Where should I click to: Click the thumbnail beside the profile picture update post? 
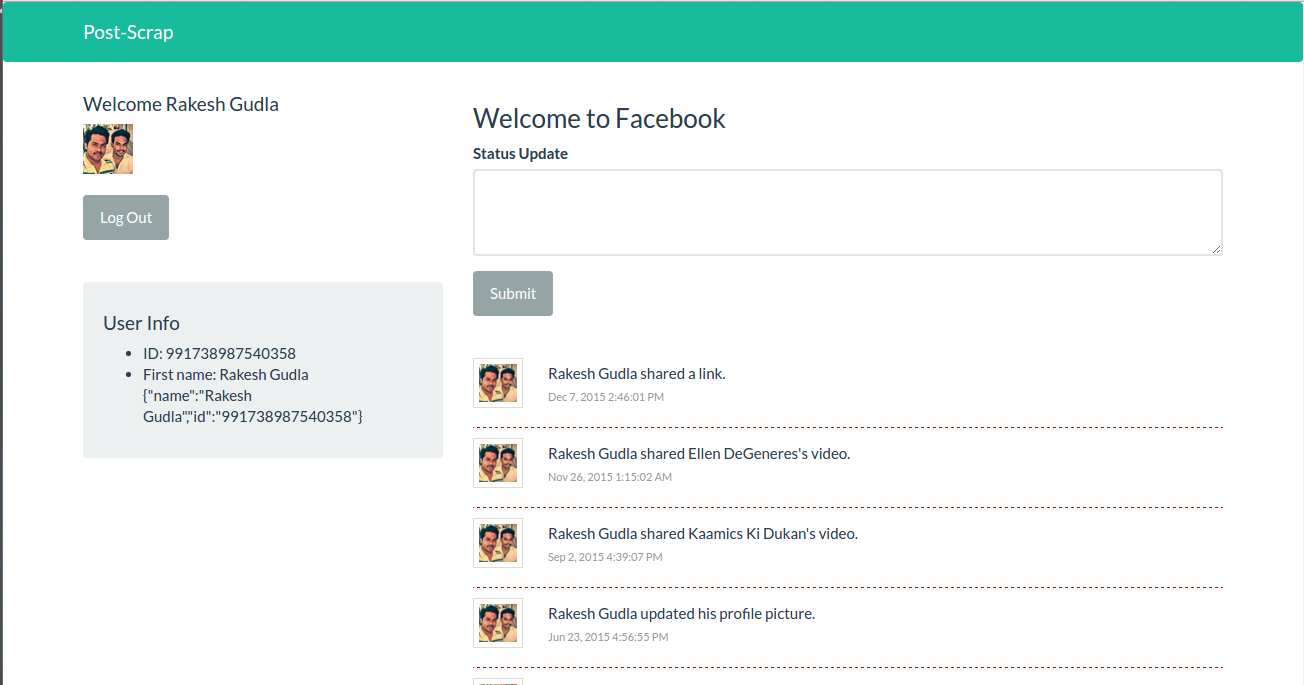click(x=497, y=622)
